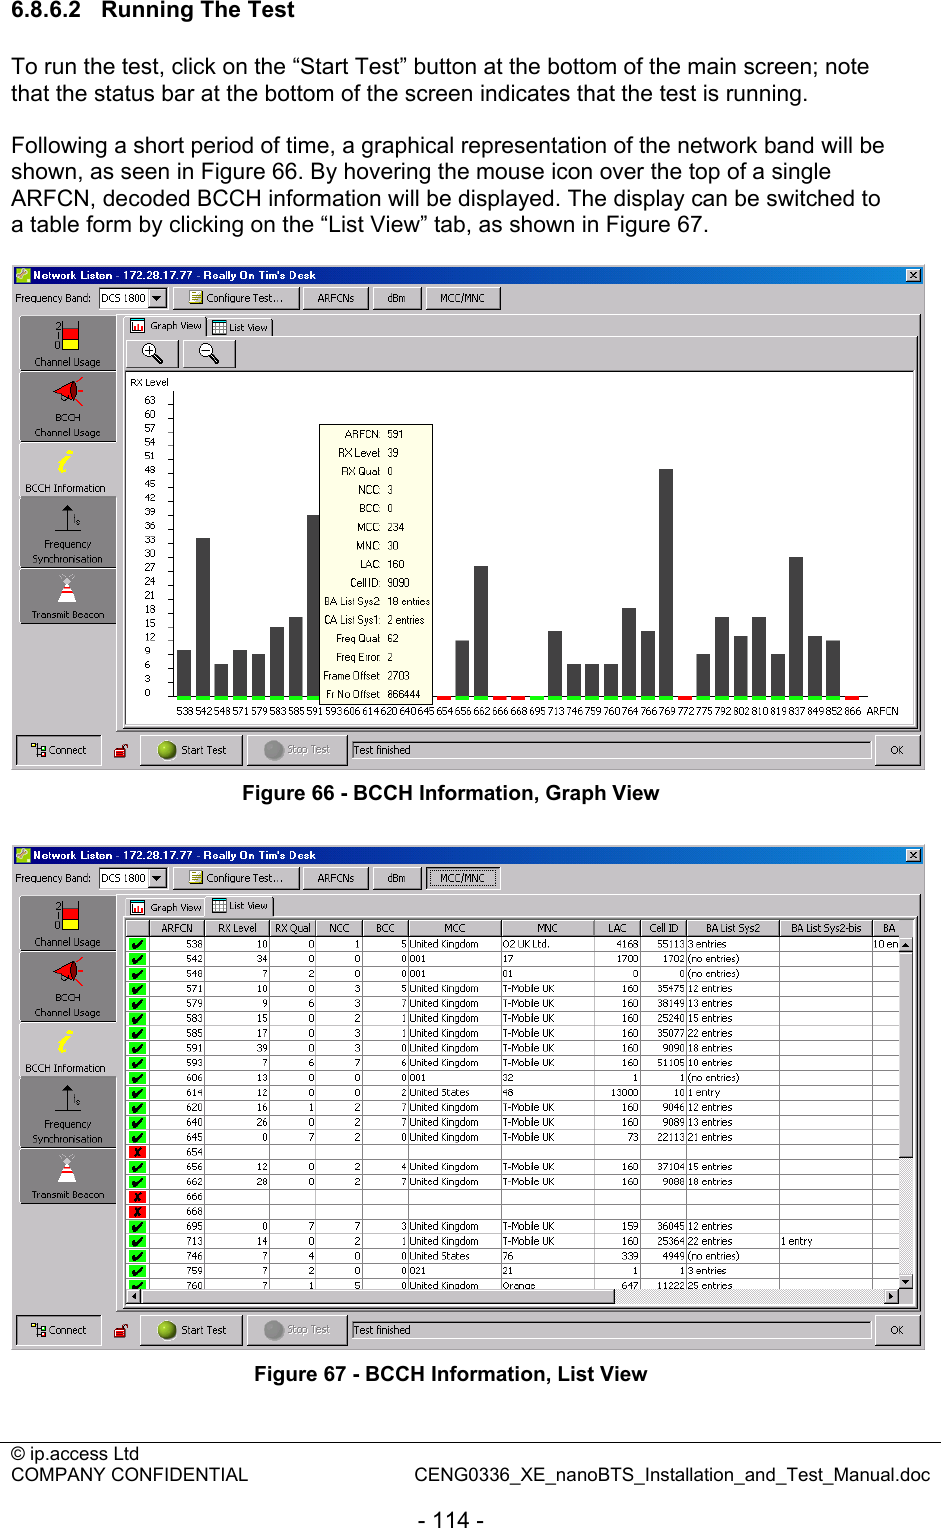Click Configure Test... button in Figure 66
Image resolution: width=941 pixels, height=1528 pixels.
tap(236, 298)
